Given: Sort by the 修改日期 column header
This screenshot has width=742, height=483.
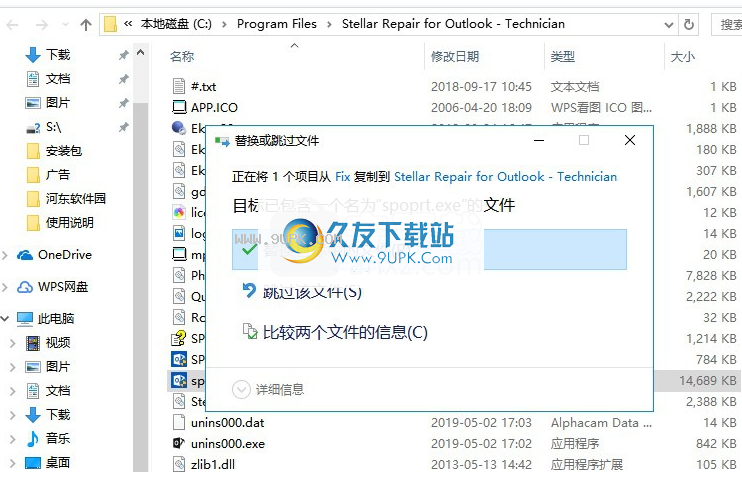Looking at the screenshot, I should coord(455,57).
